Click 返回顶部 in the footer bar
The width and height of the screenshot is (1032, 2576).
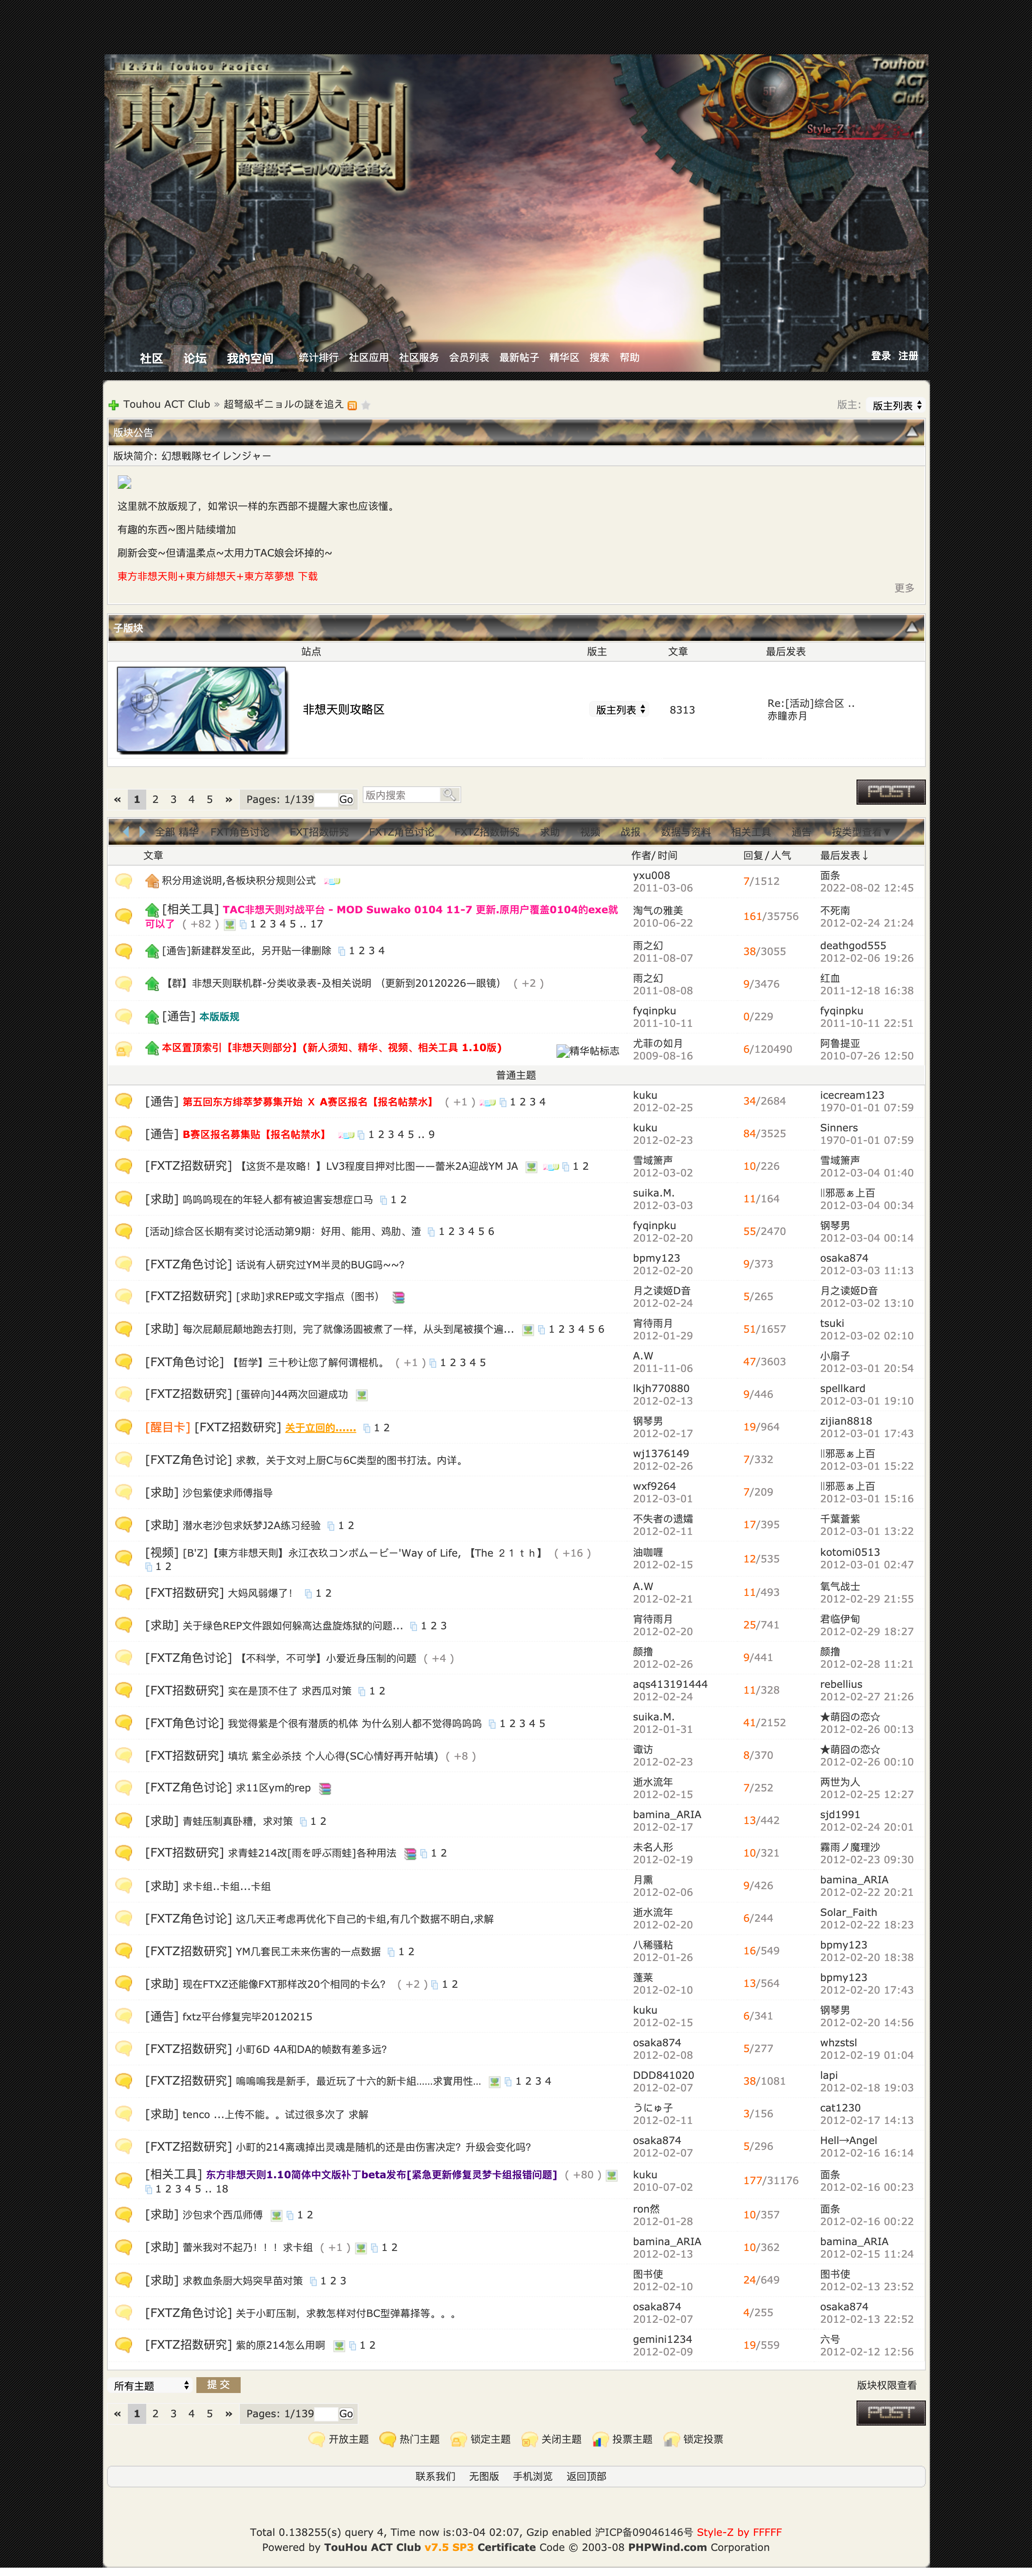click(586, 2476)
